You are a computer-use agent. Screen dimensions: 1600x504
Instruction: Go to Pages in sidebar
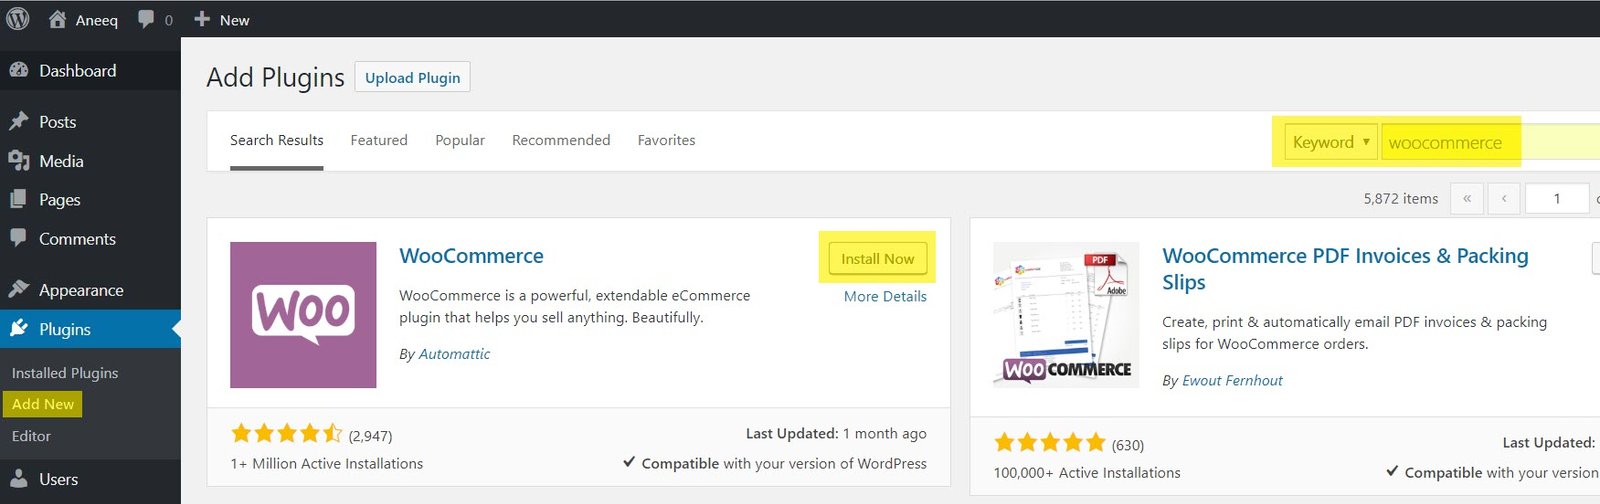click(59, 200)
